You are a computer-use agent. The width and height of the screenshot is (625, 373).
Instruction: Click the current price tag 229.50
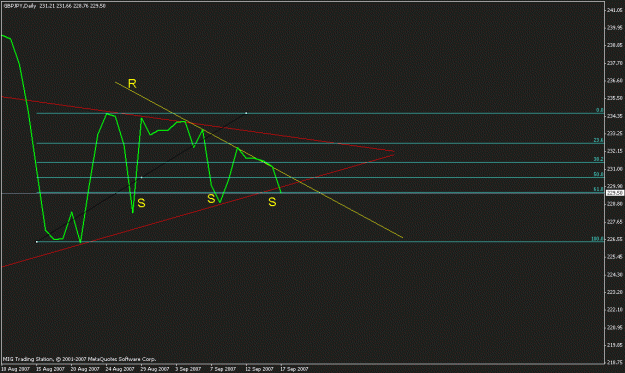pos(615,193)
